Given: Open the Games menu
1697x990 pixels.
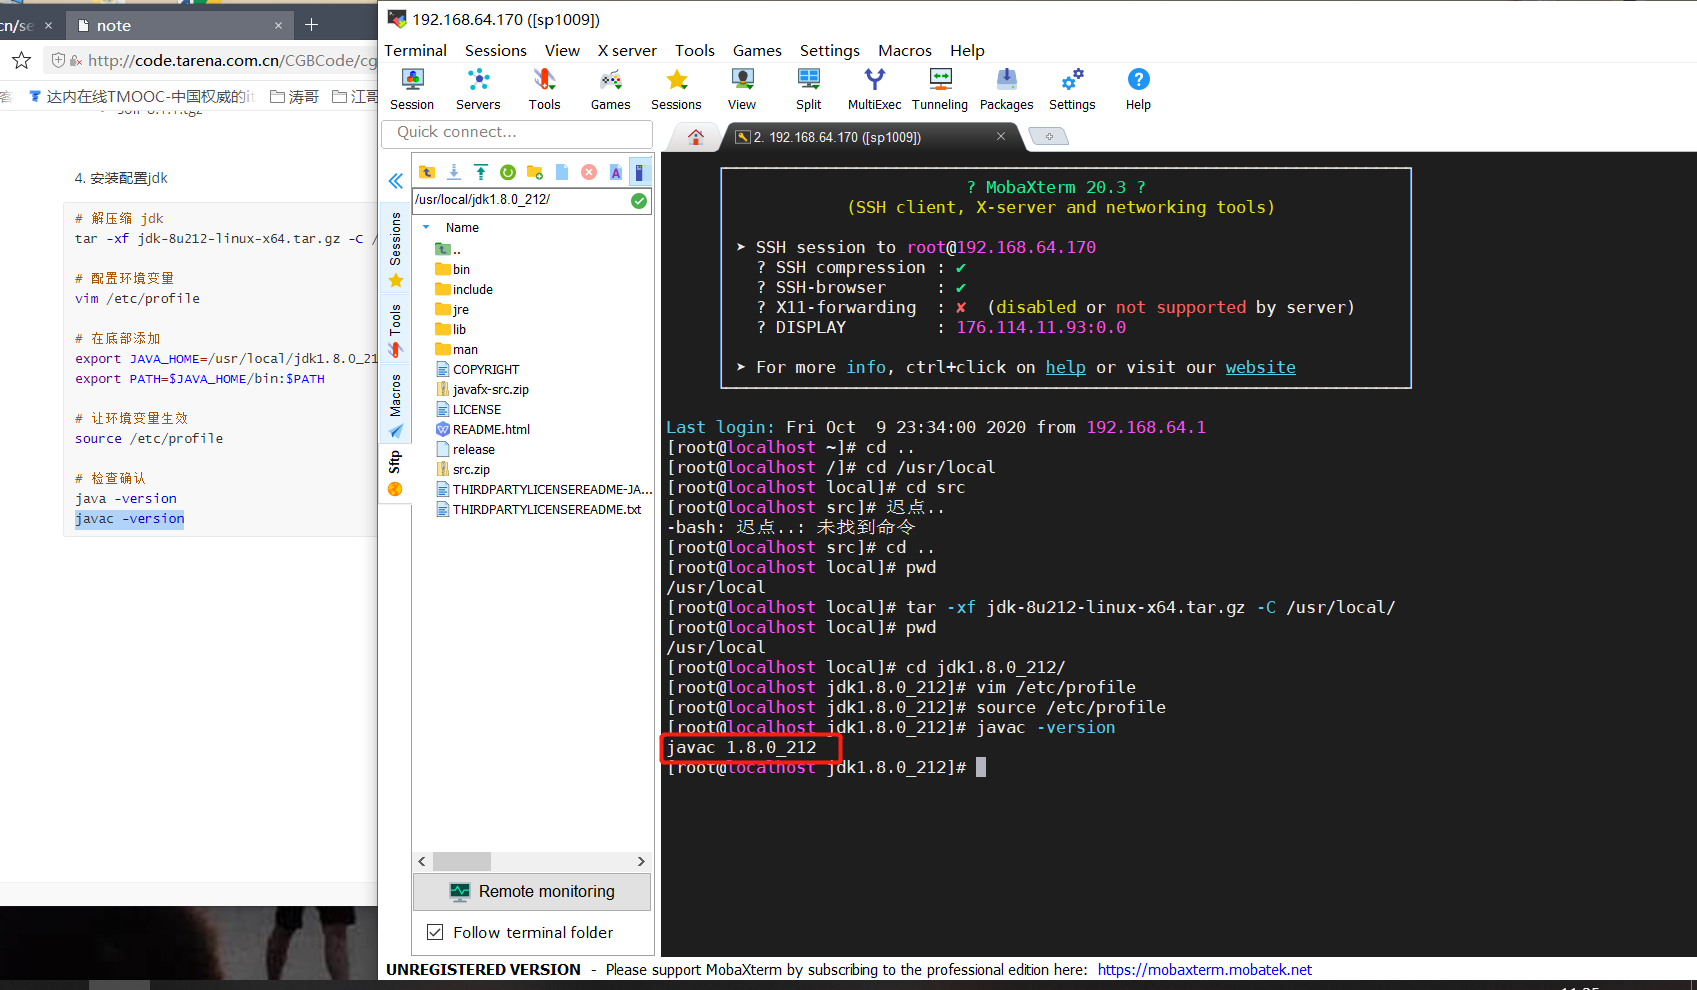Looking at the screenshot, I should pos(757,50).
